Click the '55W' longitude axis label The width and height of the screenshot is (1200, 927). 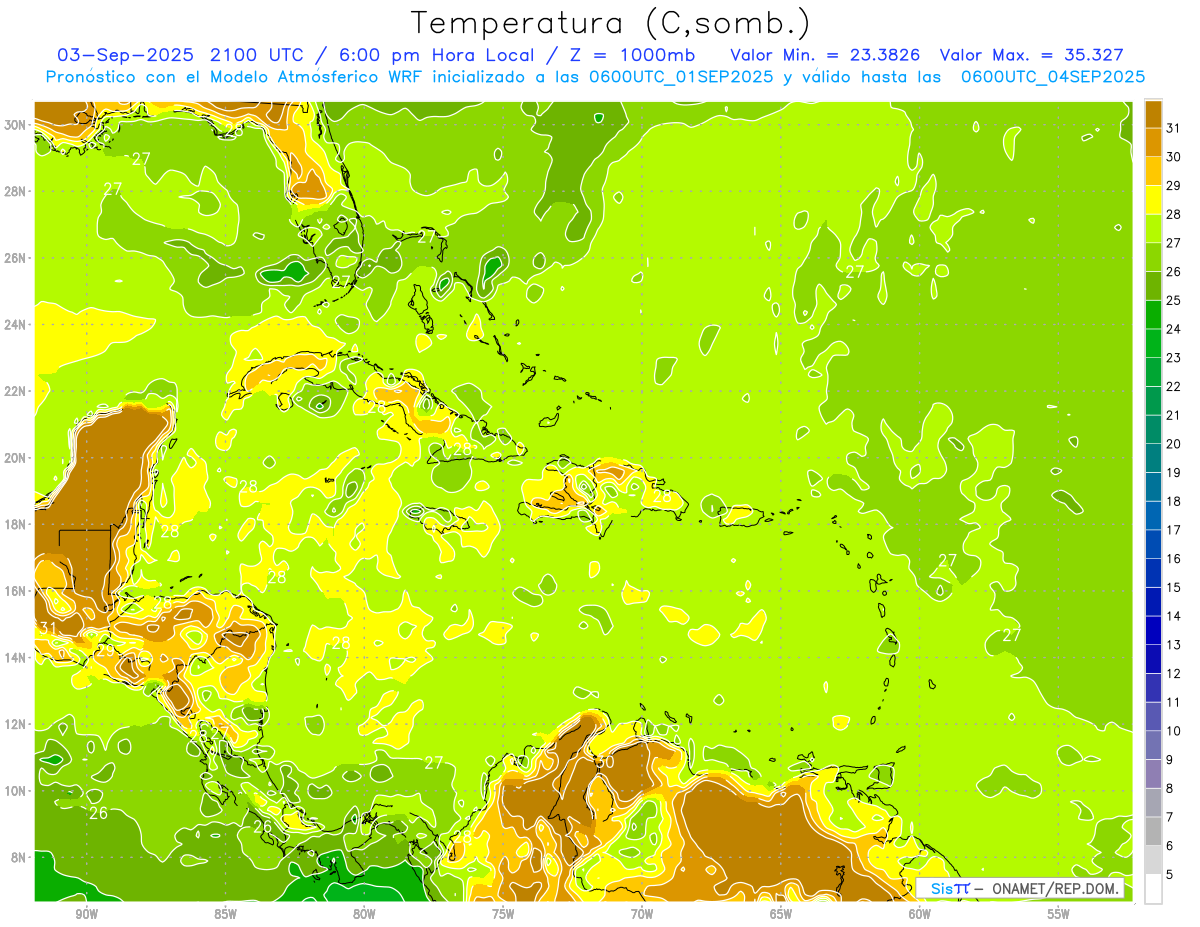coord(1059,914)
